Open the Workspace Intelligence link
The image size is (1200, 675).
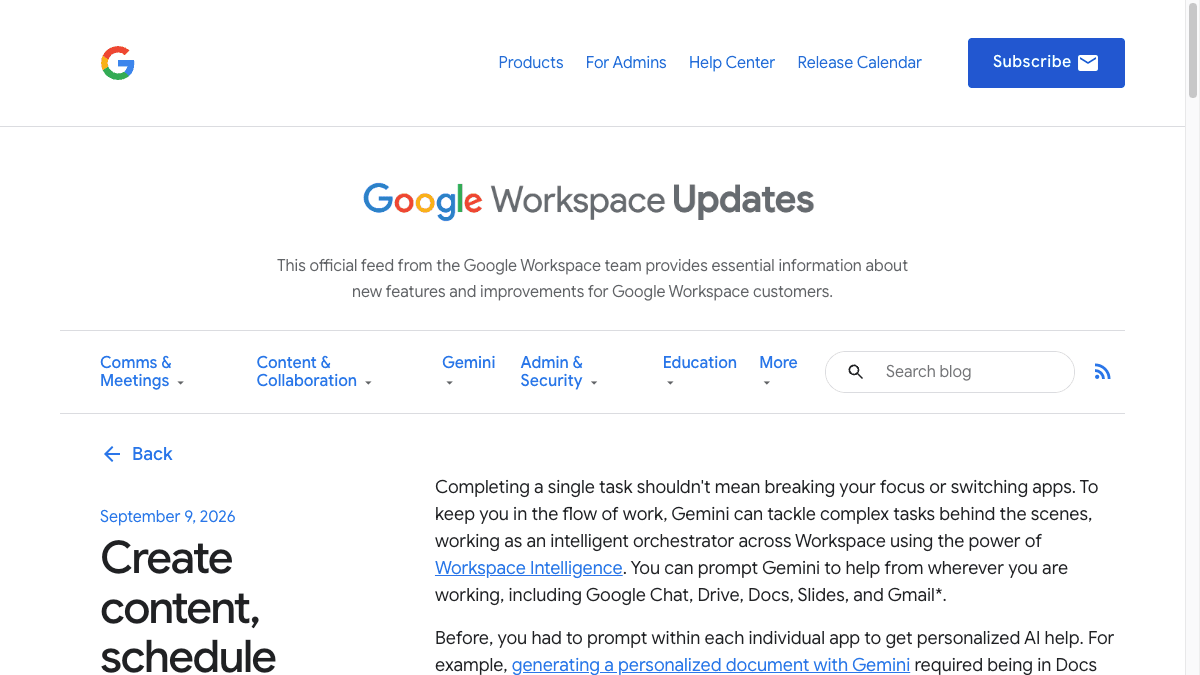[x=529, y=568]
